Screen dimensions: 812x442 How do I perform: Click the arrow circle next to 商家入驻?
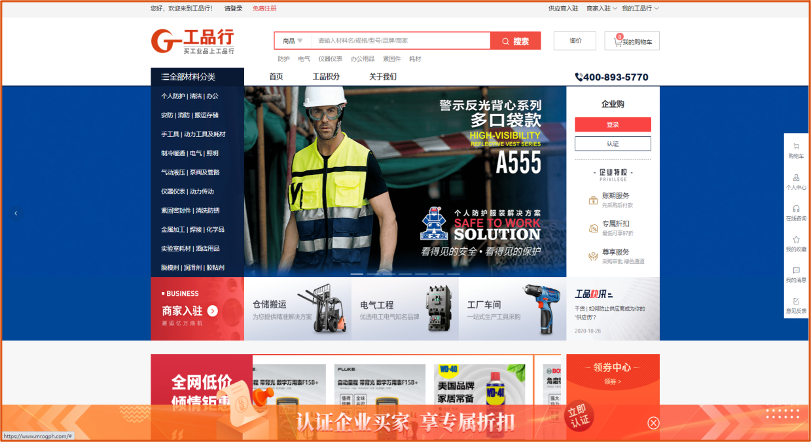[x=212, y=311]
